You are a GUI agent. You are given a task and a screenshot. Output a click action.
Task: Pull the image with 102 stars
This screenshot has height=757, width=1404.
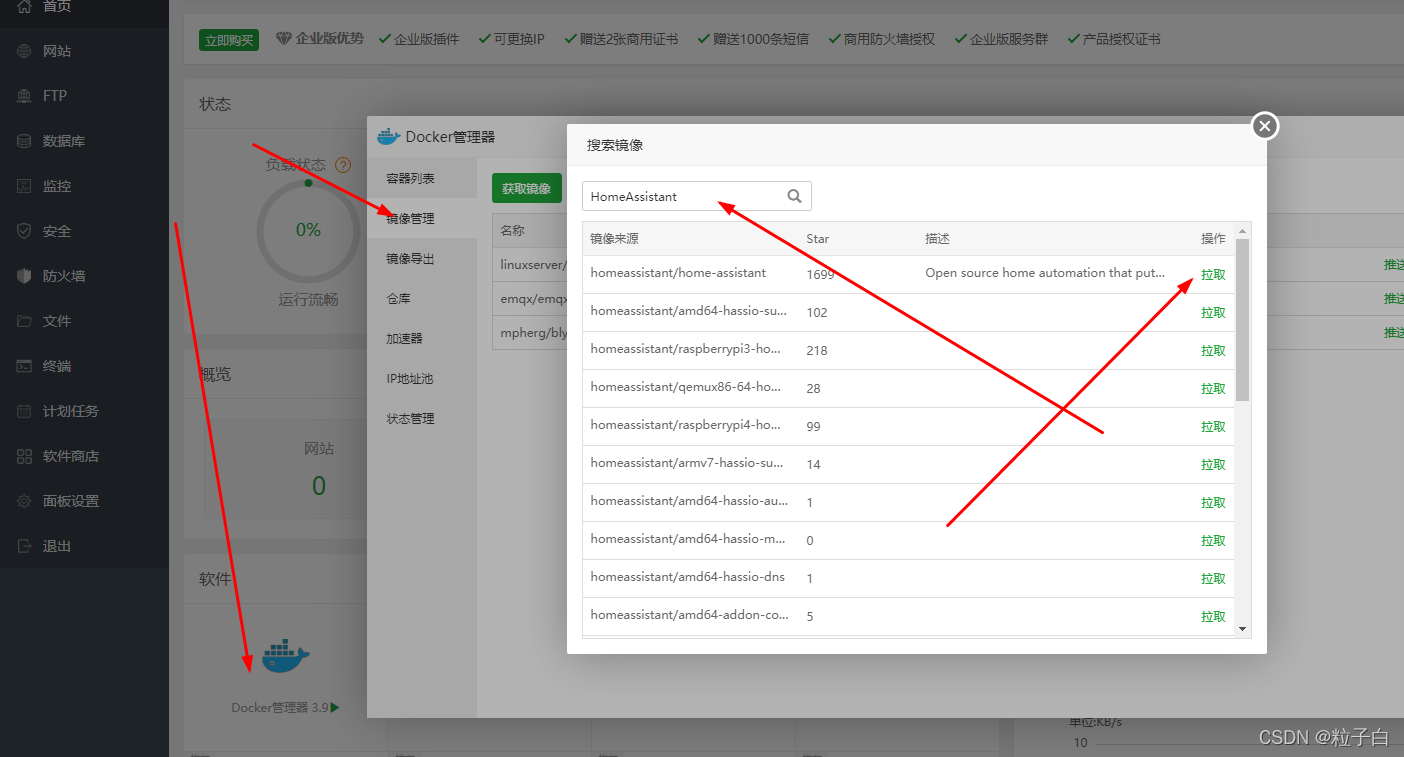pos(1213,312)
